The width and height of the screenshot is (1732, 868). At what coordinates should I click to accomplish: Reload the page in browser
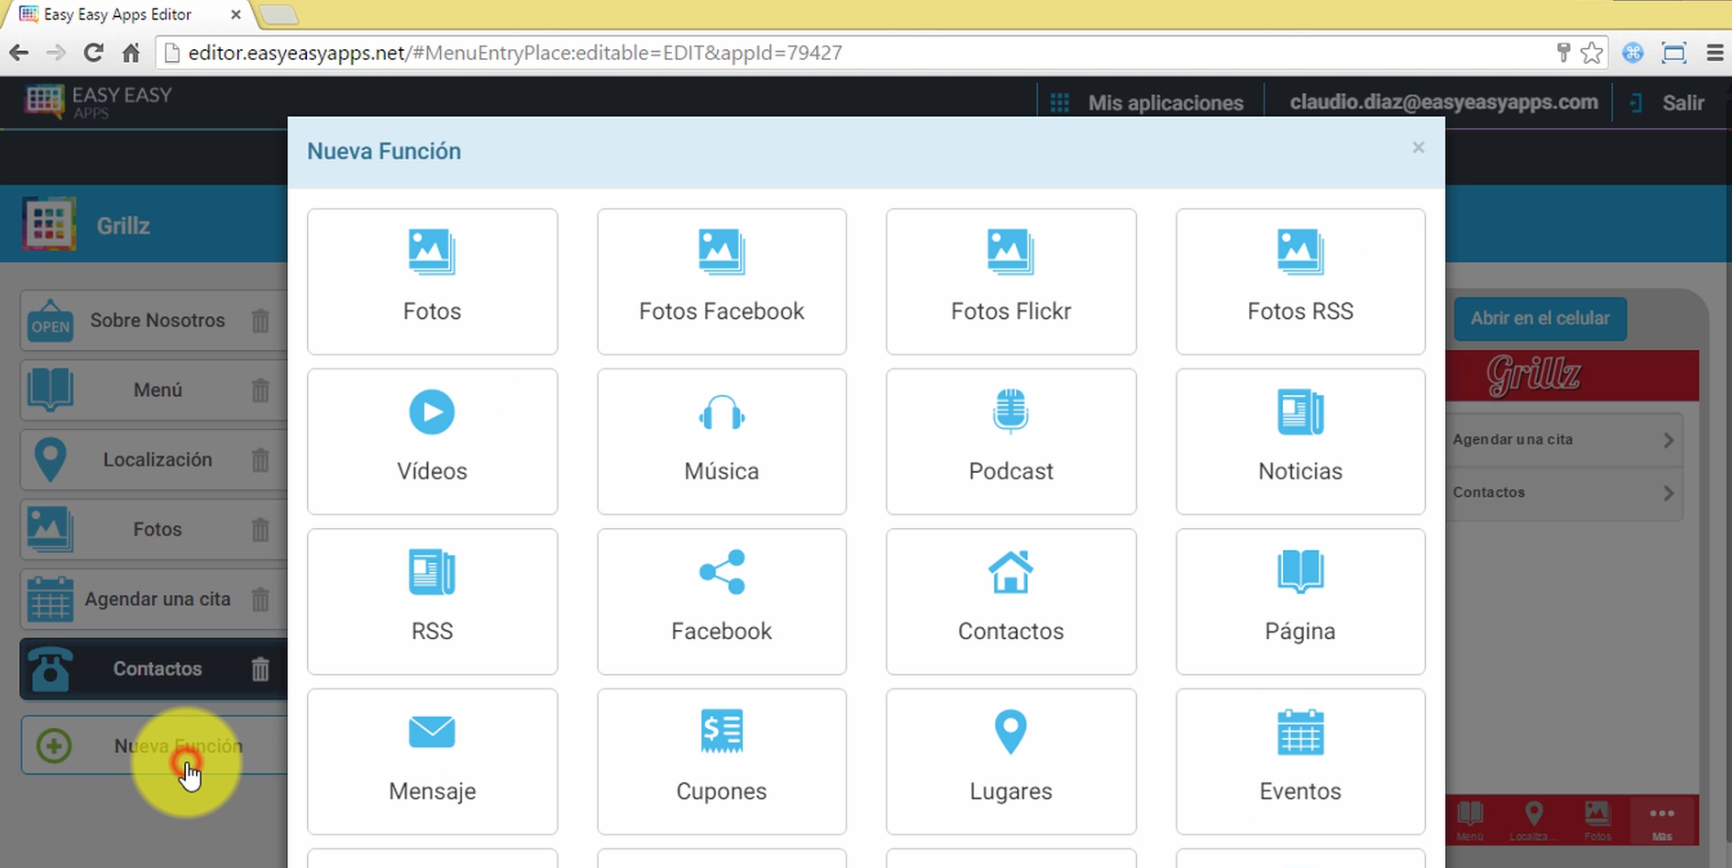coord(93,53)
